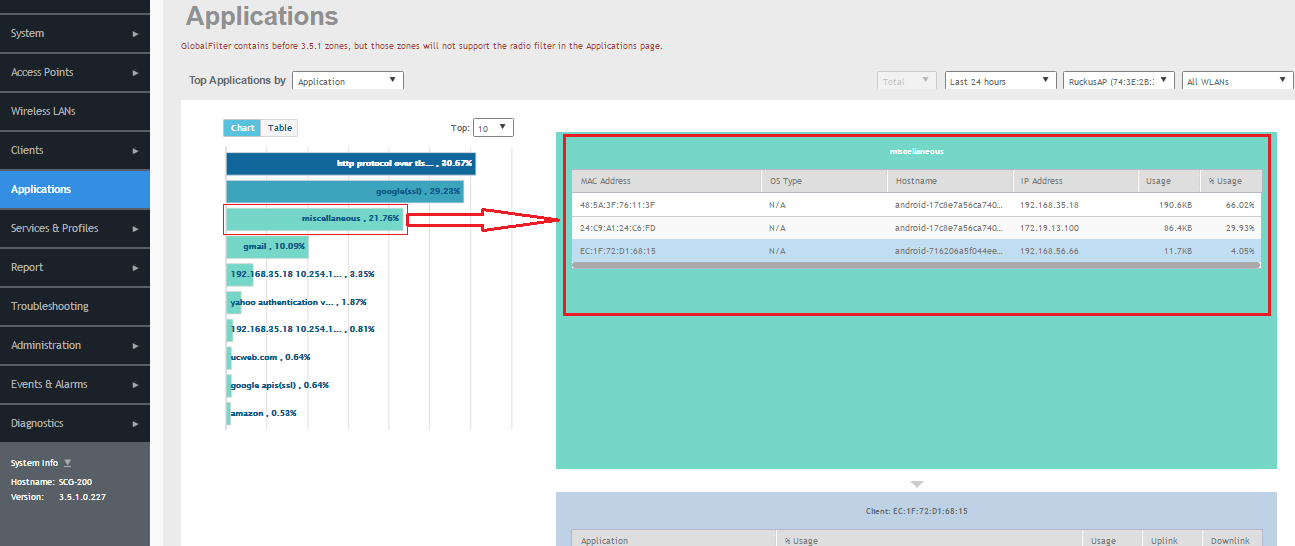This screenshot has width=1295, height=546.
Task: Open the Wireless LANs section
Action: [x=43, y=111]
